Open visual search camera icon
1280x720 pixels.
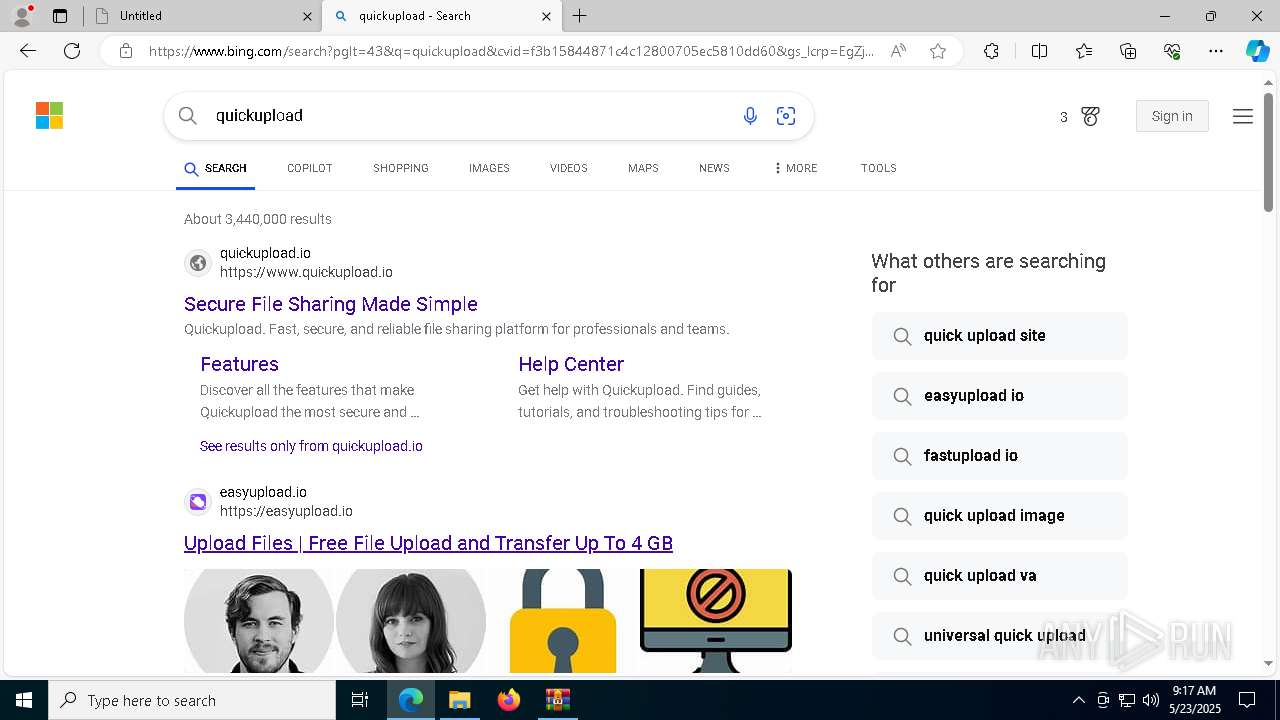click(x=786, y=116)
